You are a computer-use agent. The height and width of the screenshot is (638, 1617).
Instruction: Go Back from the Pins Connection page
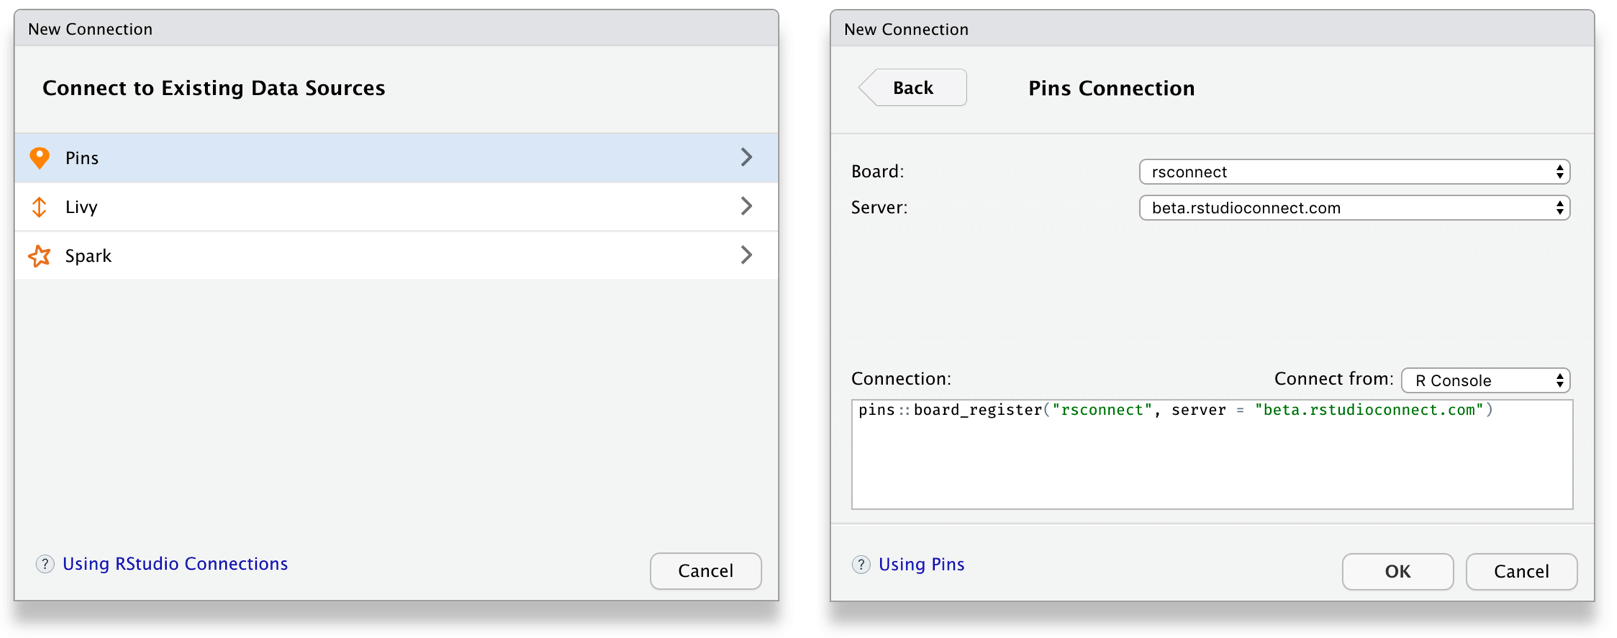912,88
